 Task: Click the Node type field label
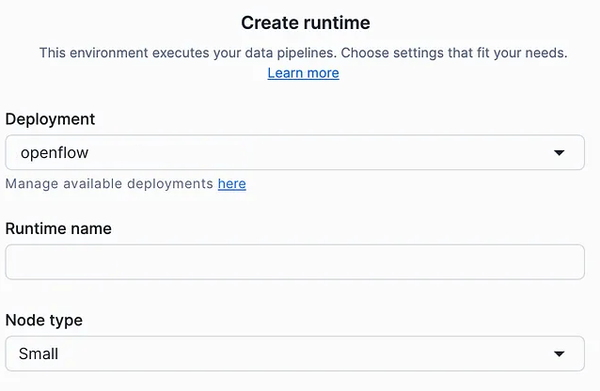44,320
